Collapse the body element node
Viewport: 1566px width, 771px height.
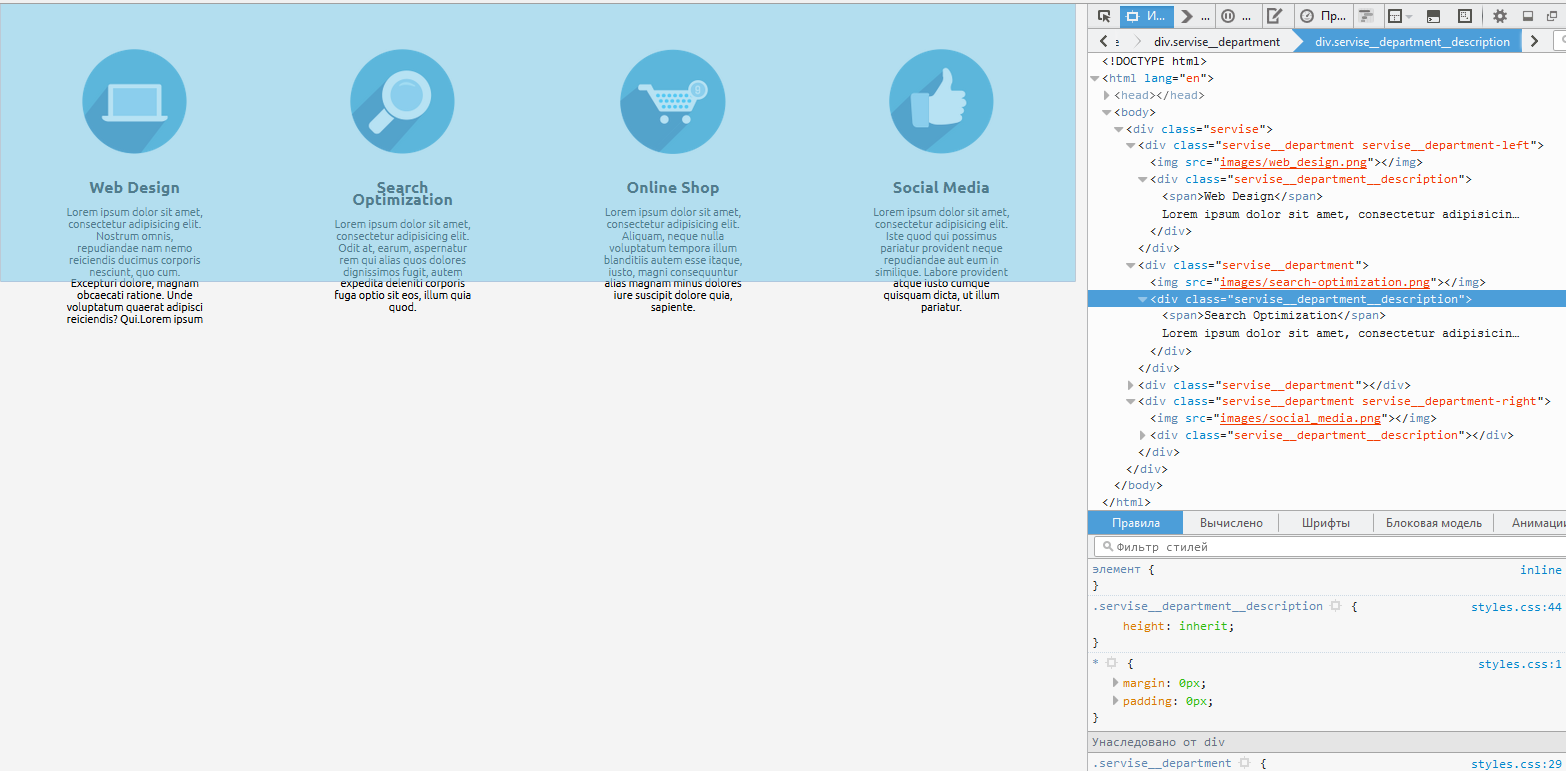pyautogui.click(x=1107, y=112)
